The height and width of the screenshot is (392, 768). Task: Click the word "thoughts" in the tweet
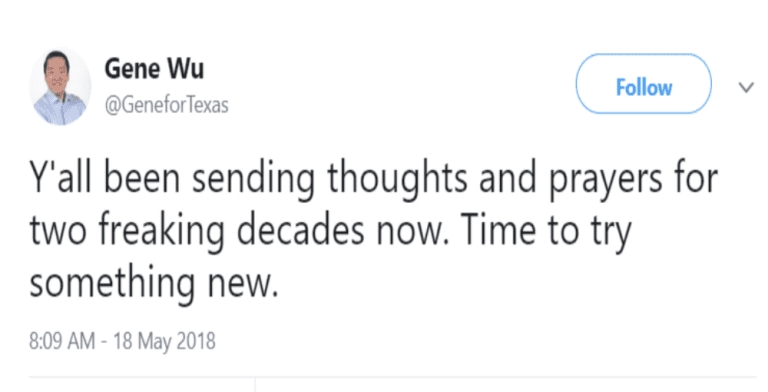[x=397, y=179]
